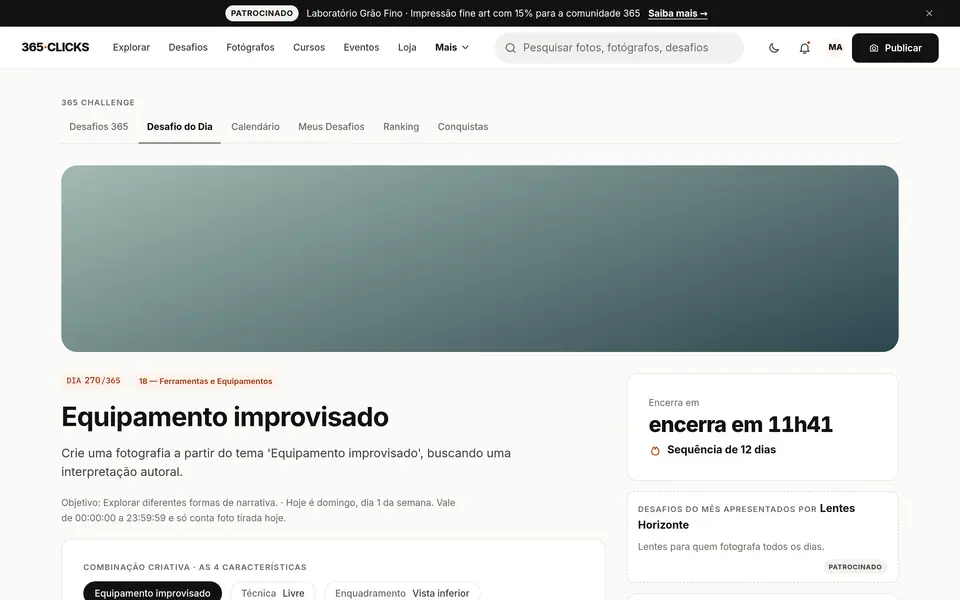Viewport: 960px width, 600px height.
Task: Open the Eventos section
Action: point(361,47)
